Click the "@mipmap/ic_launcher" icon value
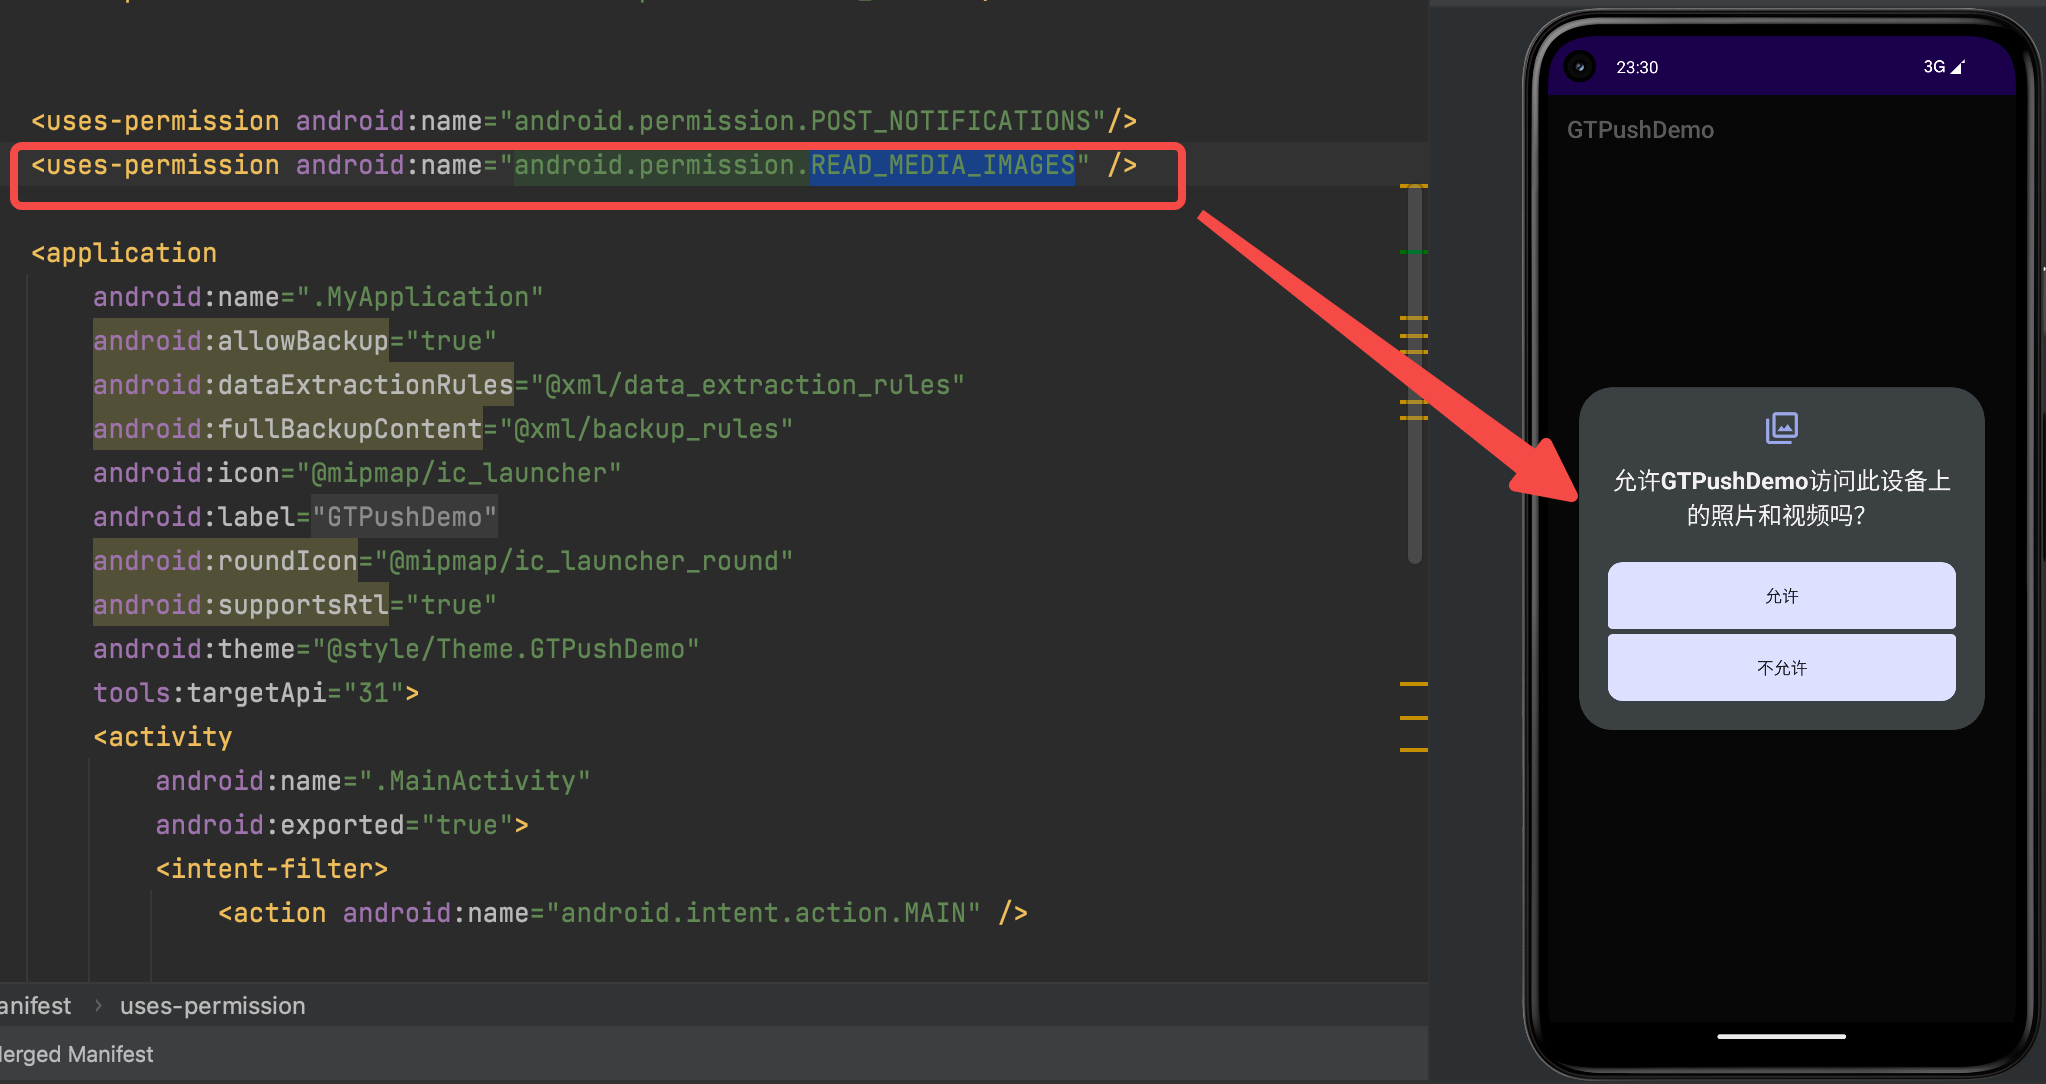Viewport: 2046px width, 1084px height. pos(459,473)
